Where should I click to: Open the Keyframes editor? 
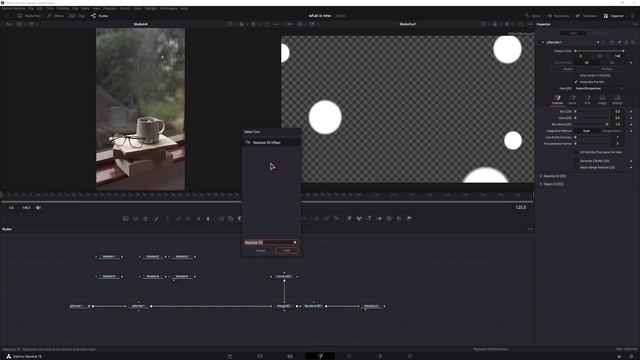click(x=558, y=16)
